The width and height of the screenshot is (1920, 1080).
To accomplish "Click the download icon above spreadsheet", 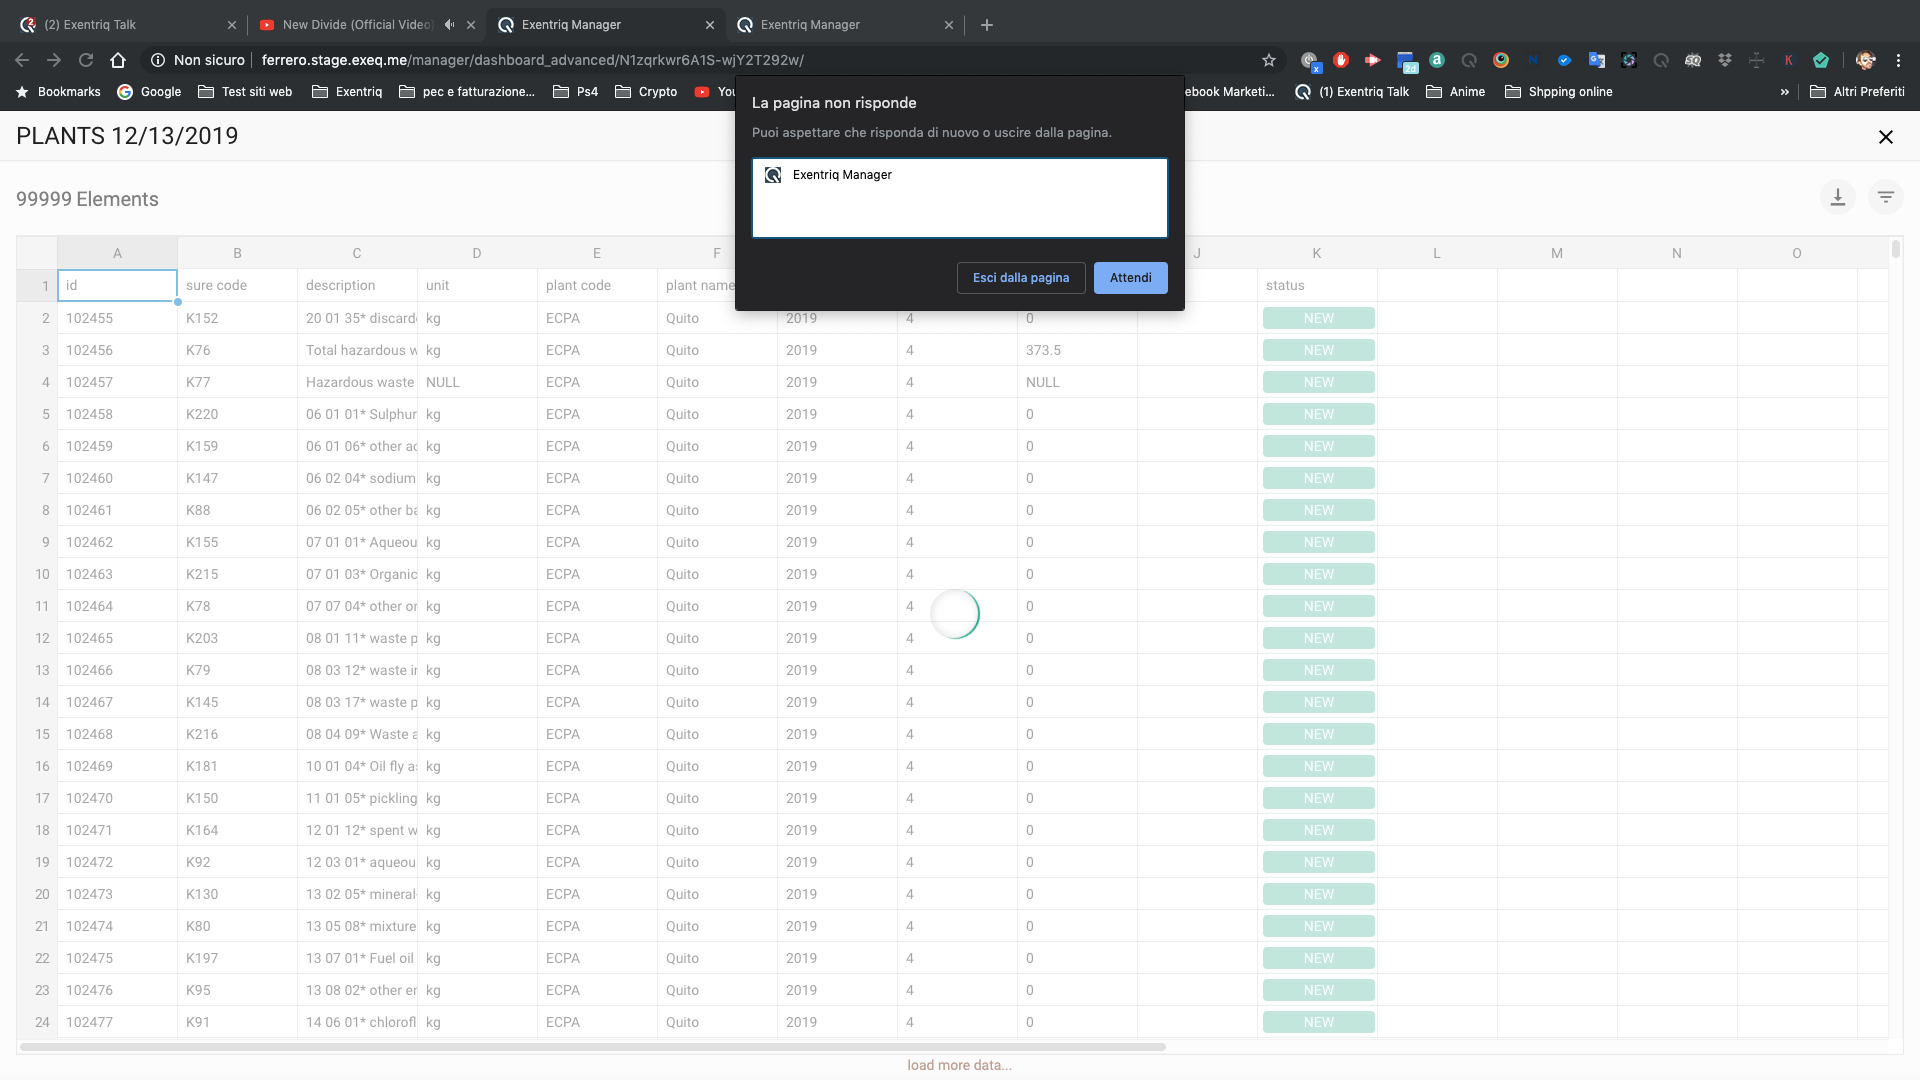I will [x=1837, y=198].
